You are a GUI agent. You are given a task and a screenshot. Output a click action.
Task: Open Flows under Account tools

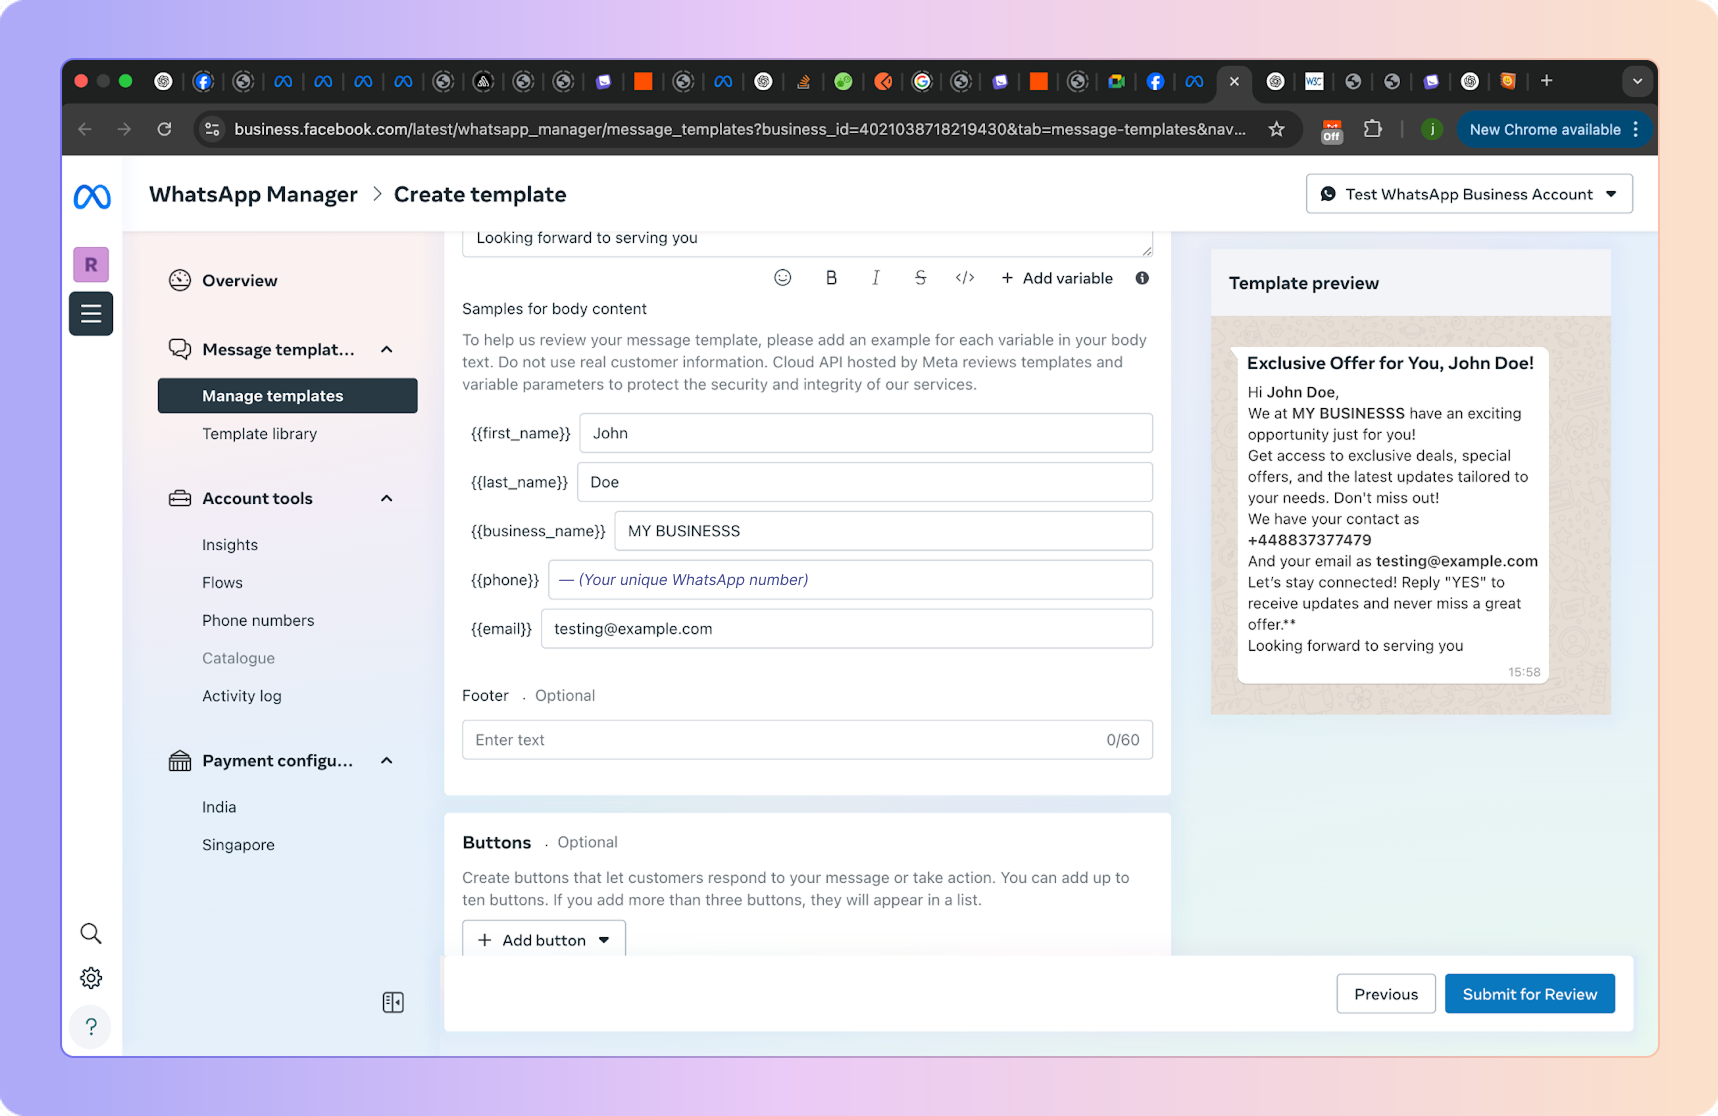222,583
